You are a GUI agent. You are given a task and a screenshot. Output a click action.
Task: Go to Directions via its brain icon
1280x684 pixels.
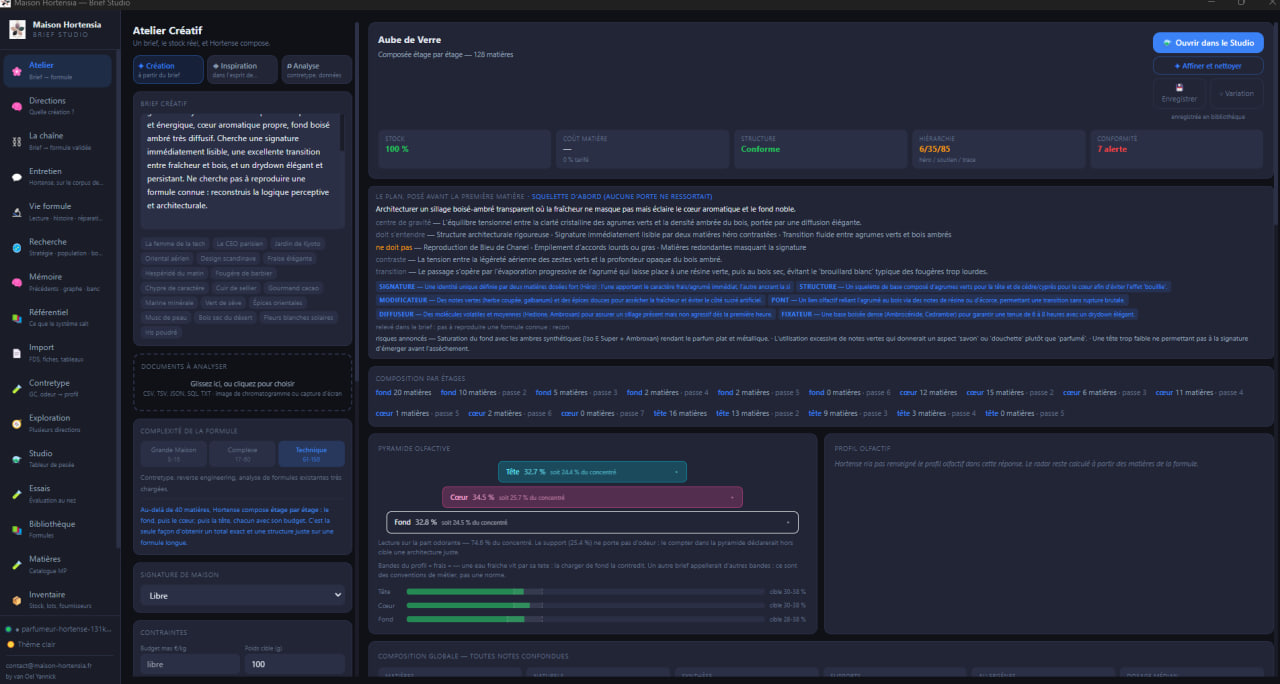click(17, 106)
